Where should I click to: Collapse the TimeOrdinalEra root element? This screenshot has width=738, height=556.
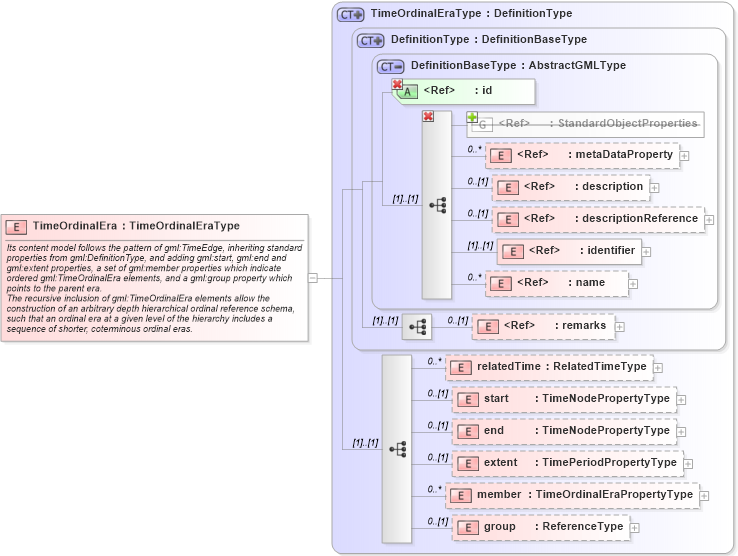pyautogui.click(x=313, y=278)
